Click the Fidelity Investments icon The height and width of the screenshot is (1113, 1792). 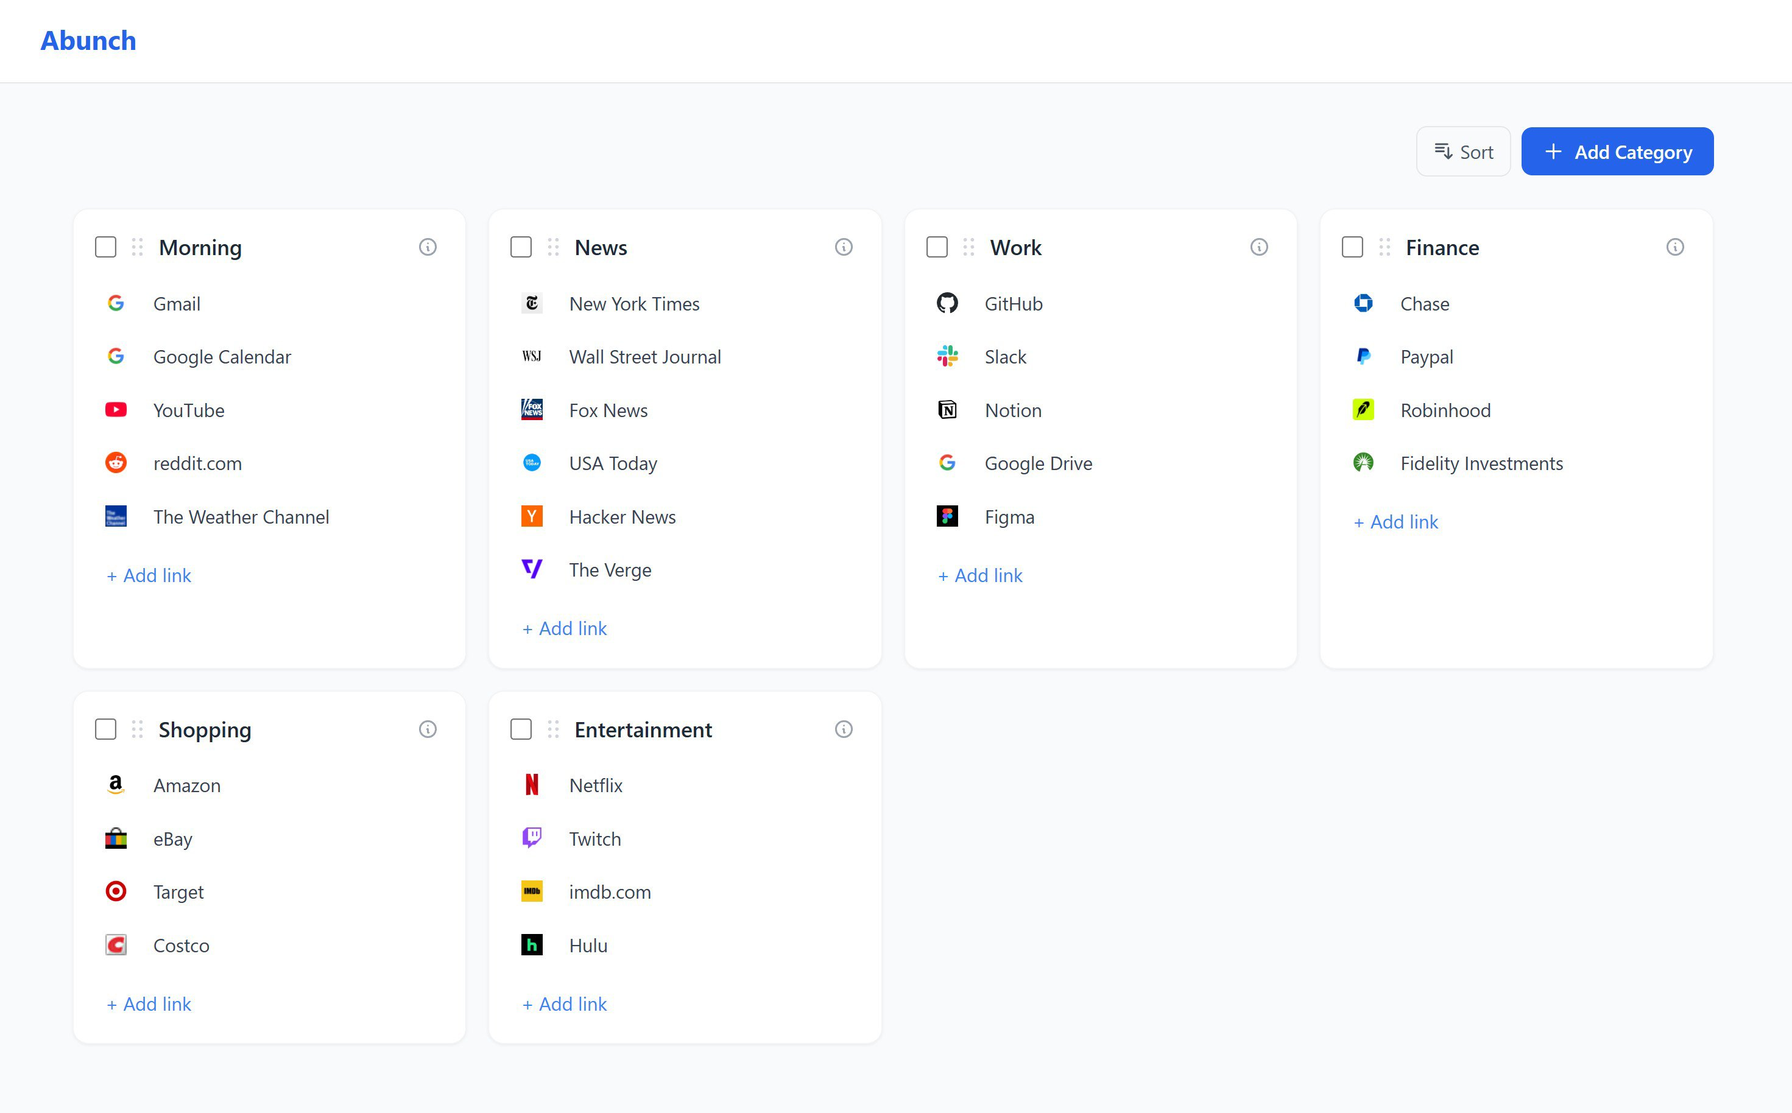pos(1363,463)
